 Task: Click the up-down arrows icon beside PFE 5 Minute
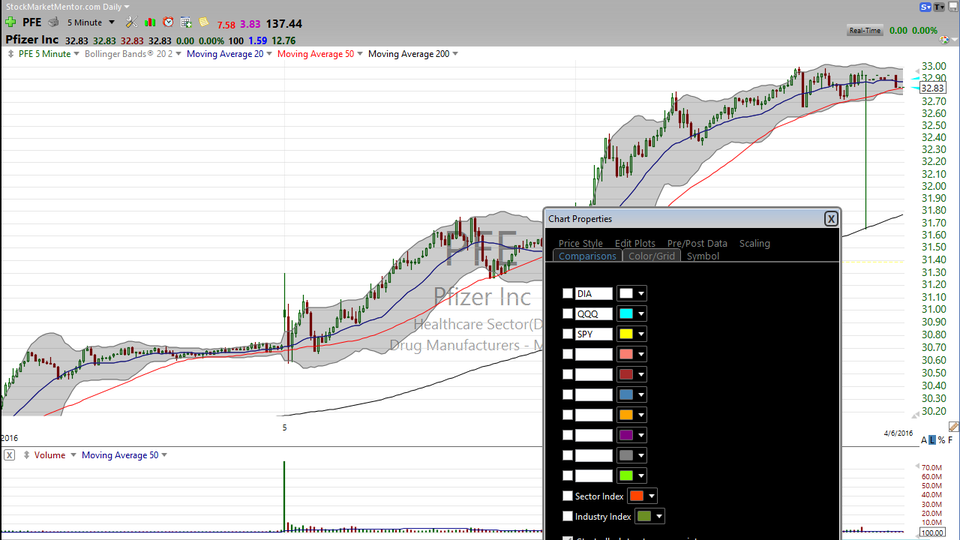10,54
